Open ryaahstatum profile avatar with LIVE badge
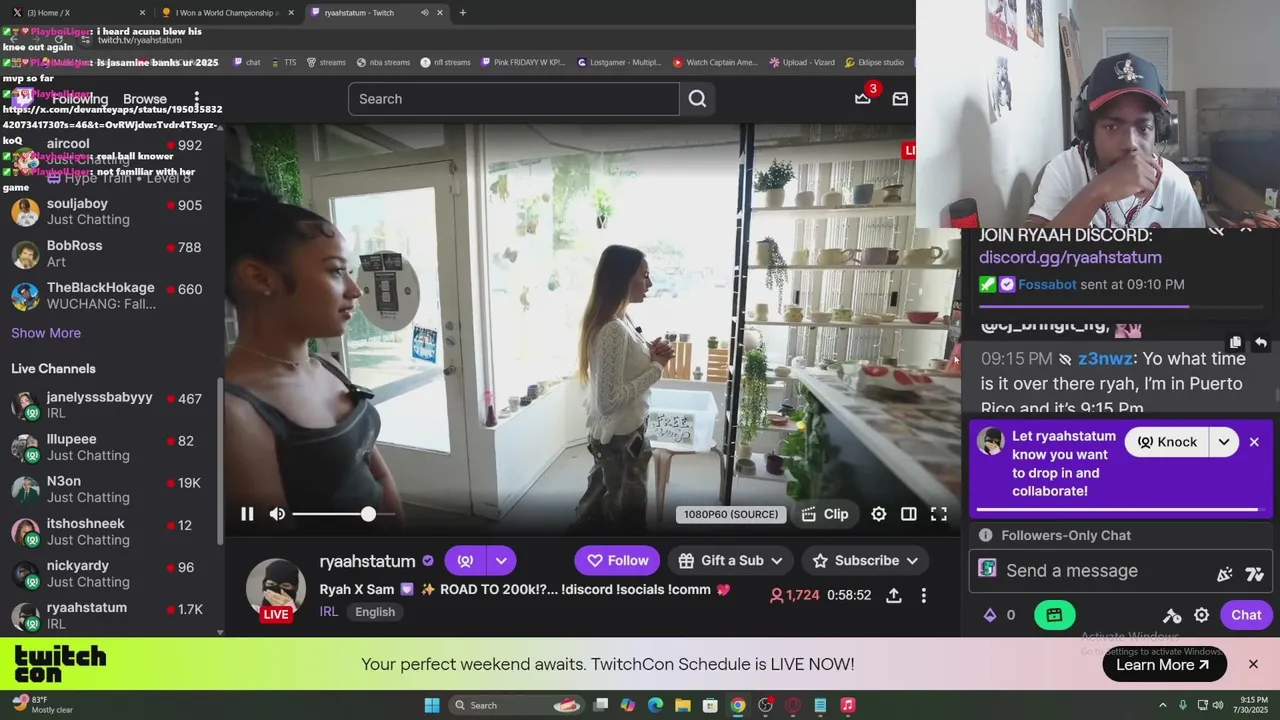Screen dimensions: 1280x720 pyautogui.click(x=276, y=590)
